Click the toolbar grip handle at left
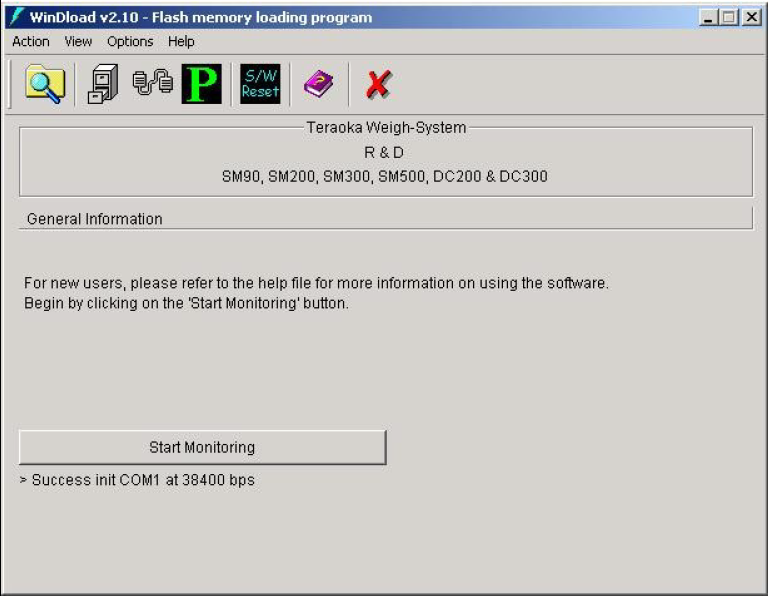 [x=10, y=84]
